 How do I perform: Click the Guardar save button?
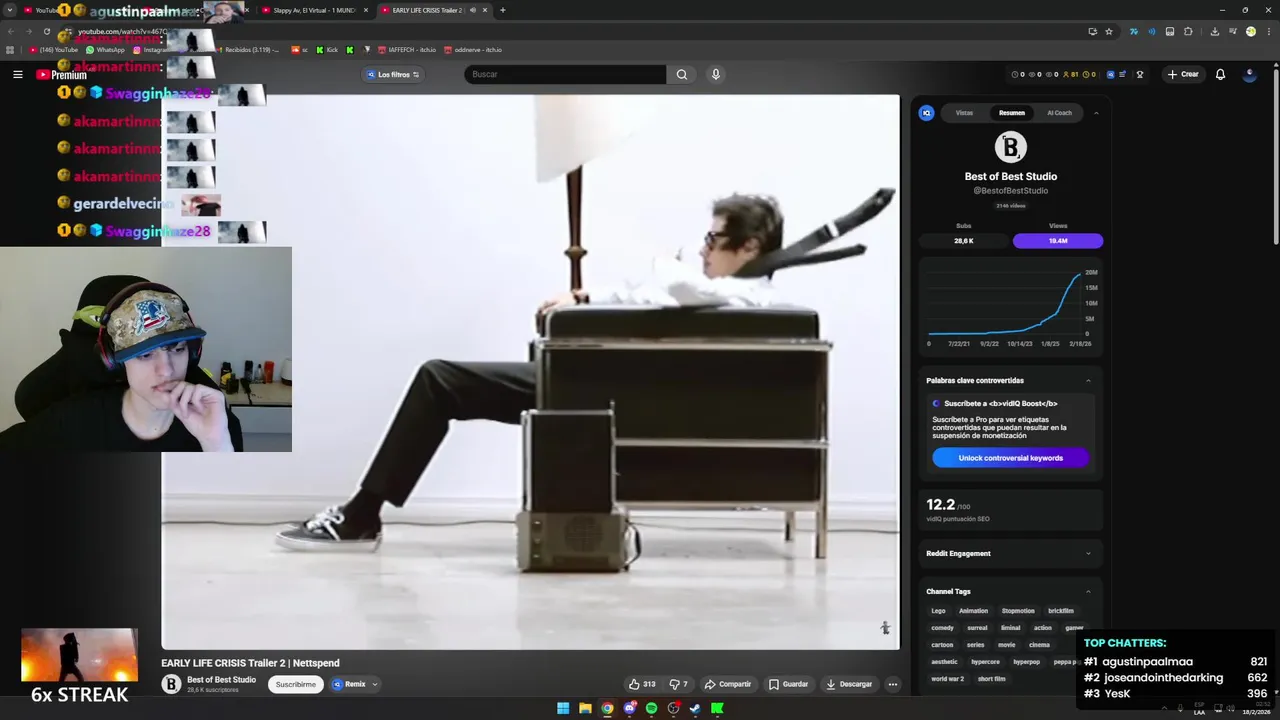click(x=788, y=684)
